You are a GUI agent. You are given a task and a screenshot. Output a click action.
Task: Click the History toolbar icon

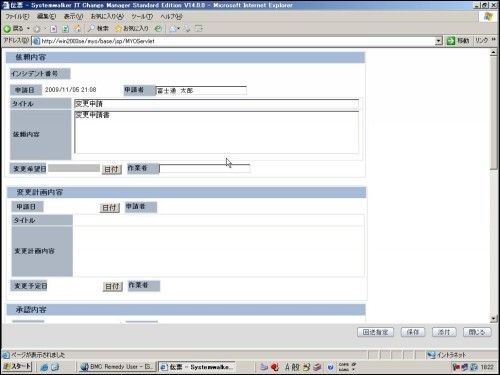(x=158, y=29)
